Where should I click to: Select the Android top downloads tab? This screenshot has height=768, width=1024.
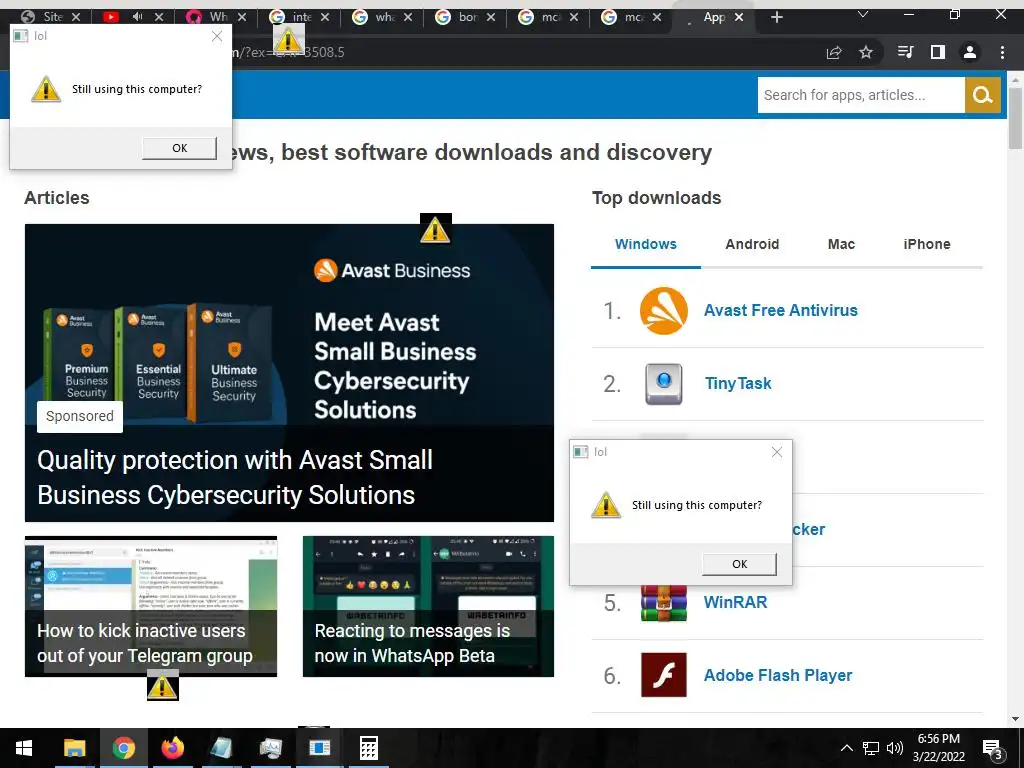(x=752, y=244)
